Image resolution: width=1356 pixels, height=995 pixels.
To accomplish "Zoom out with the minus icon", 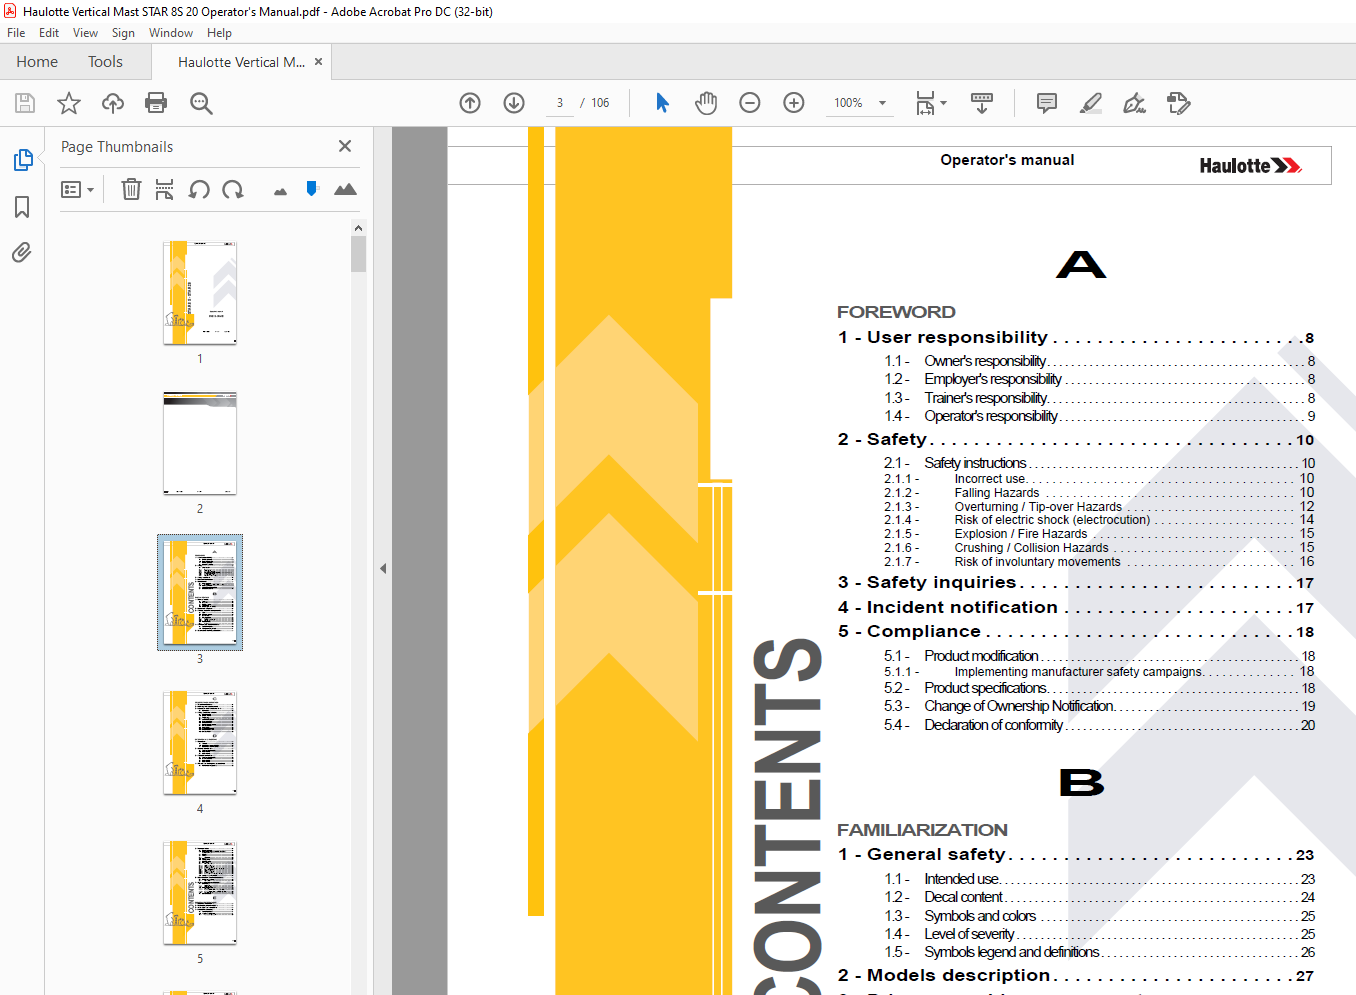I will [750, 103].
